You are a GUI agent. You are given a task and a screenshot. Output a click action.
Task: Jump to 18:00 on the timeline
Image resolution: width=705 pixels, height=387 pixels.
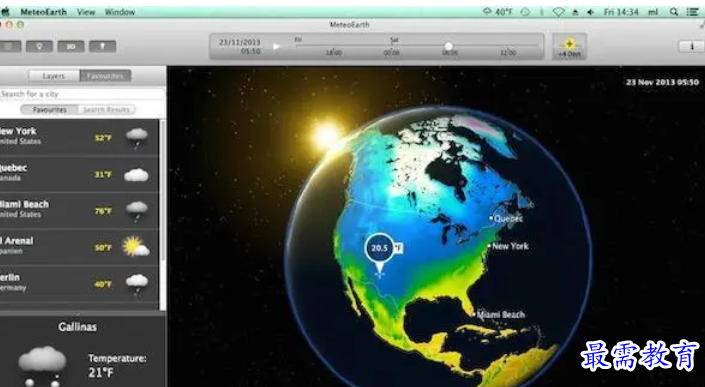(x=333, y=53)
